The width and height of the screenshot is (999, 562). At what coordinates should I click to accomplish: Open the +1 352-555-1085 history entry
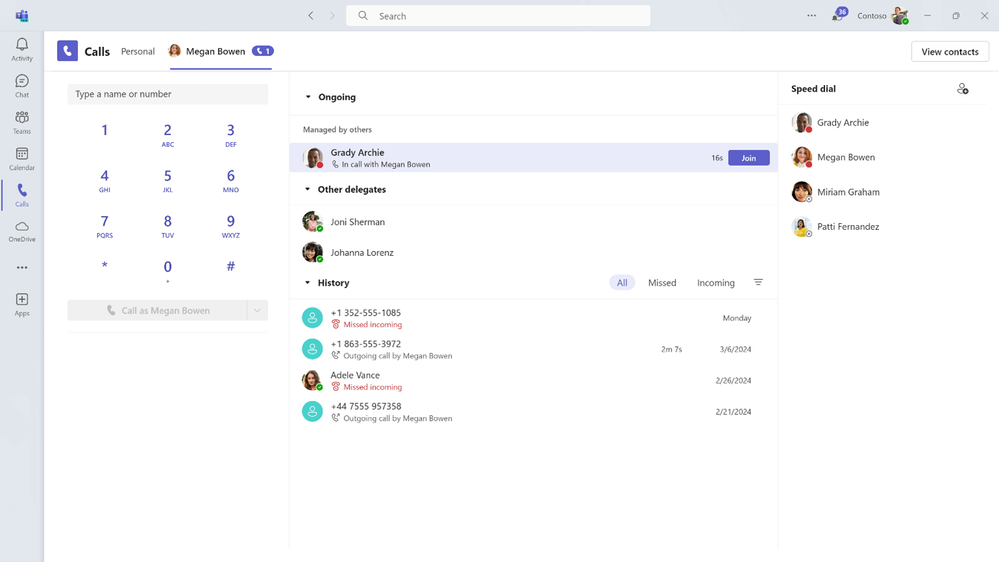(533, 317)
